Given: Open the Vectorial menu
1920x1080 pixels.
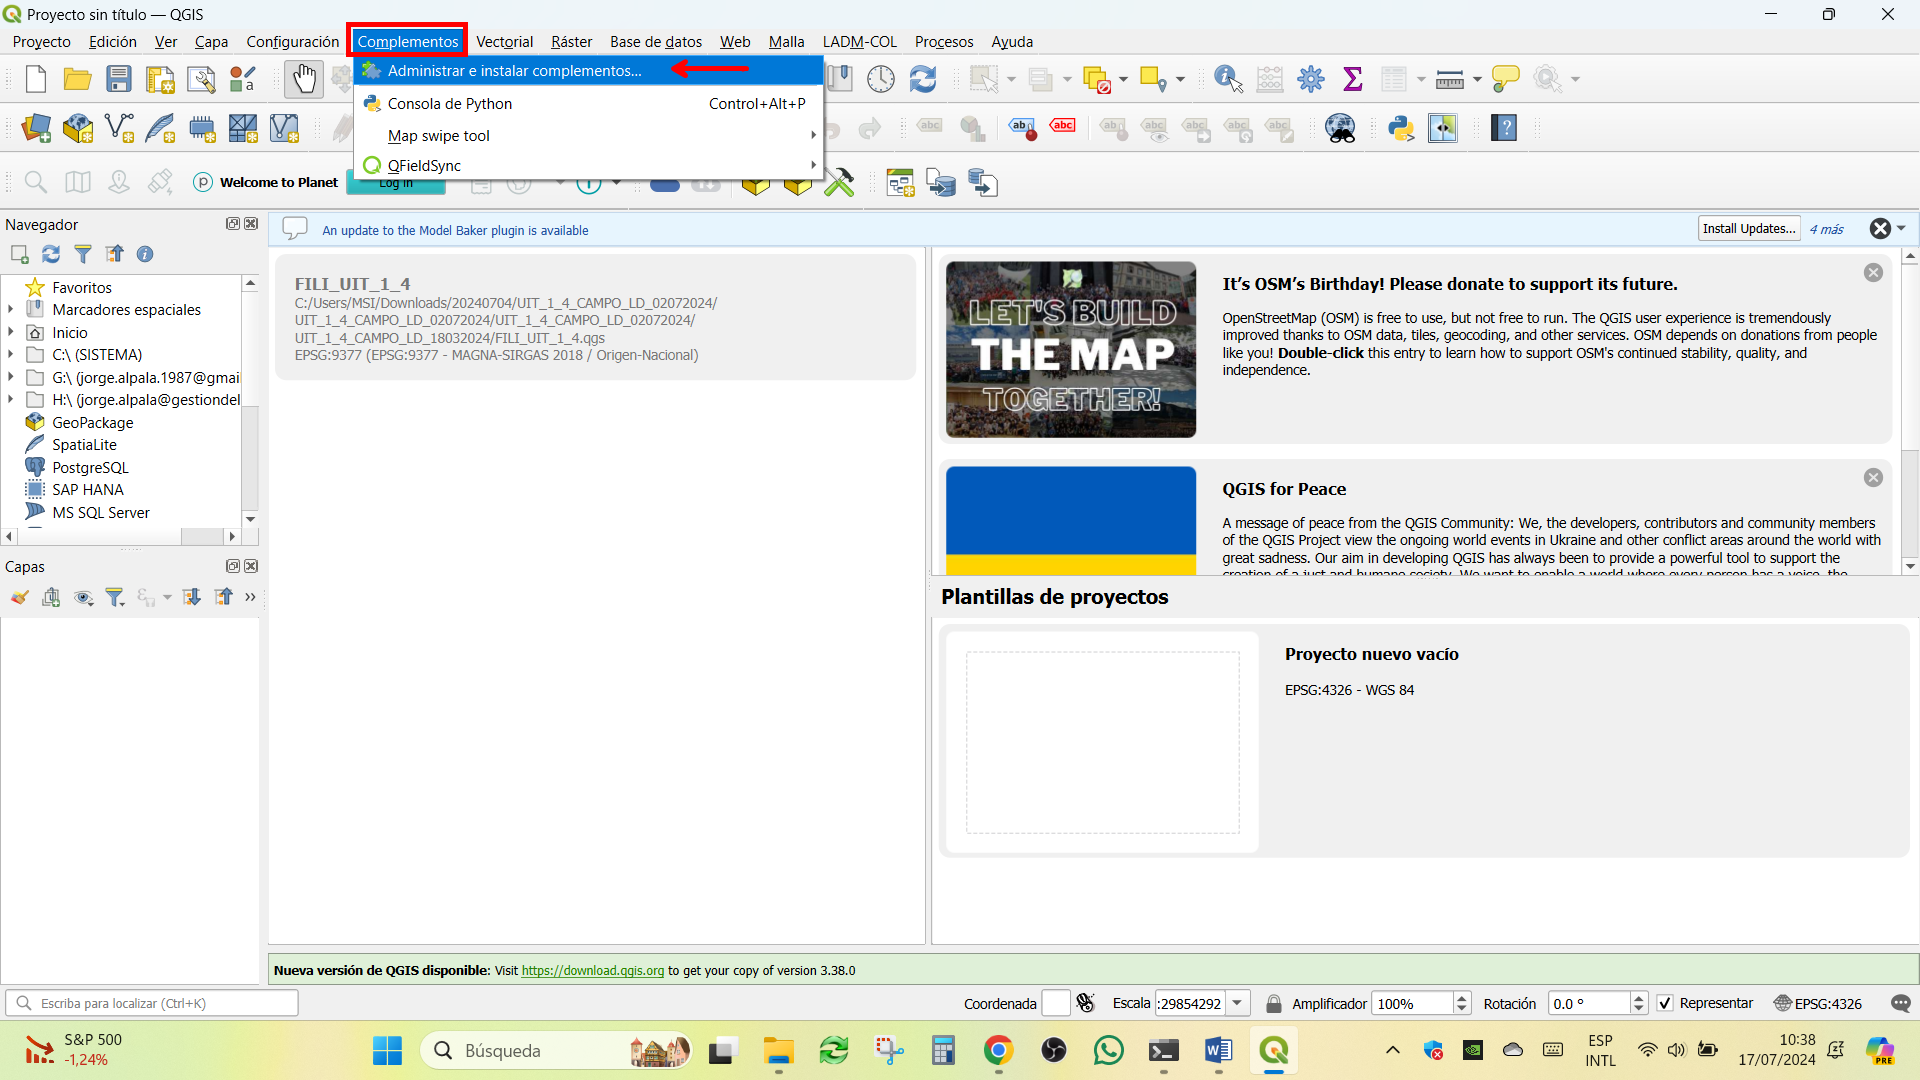Looking at the screenshot, I should coord(504,41).
